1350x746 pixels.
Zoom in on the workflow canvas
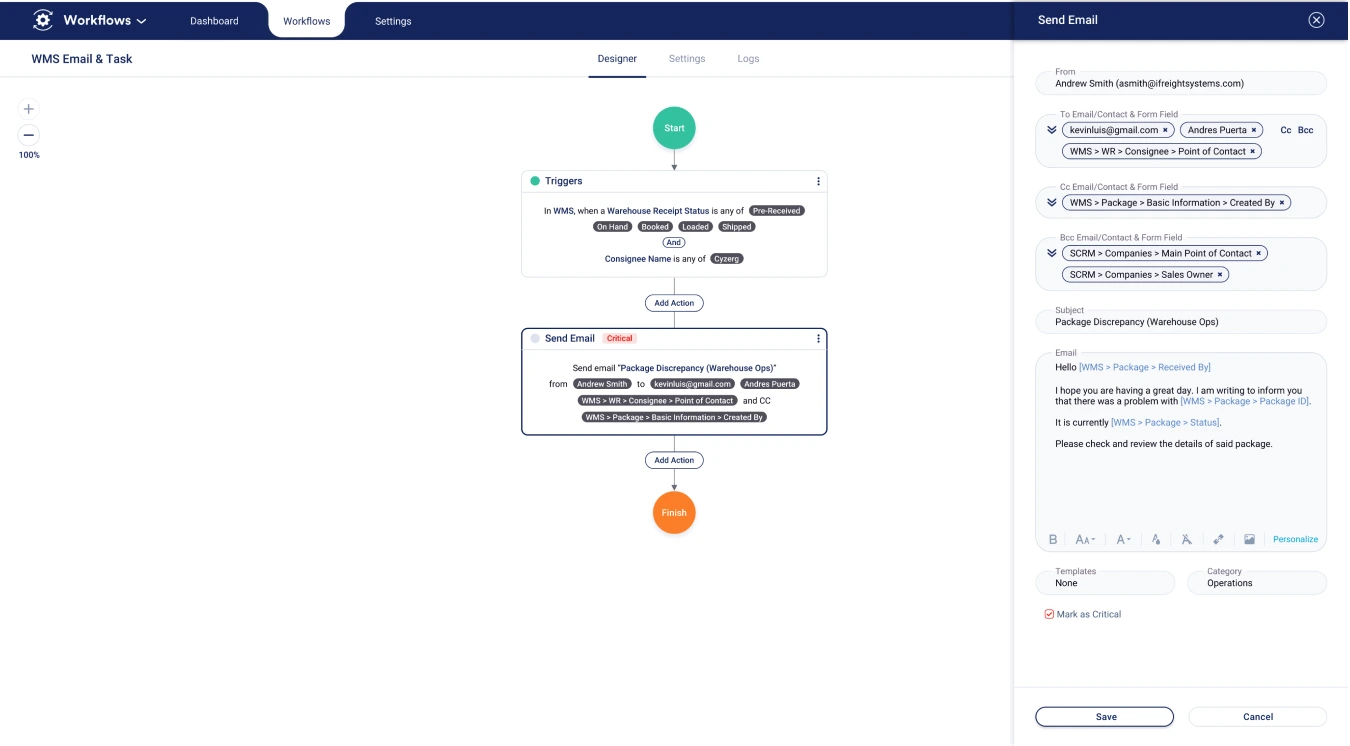[x=29, y=109]
